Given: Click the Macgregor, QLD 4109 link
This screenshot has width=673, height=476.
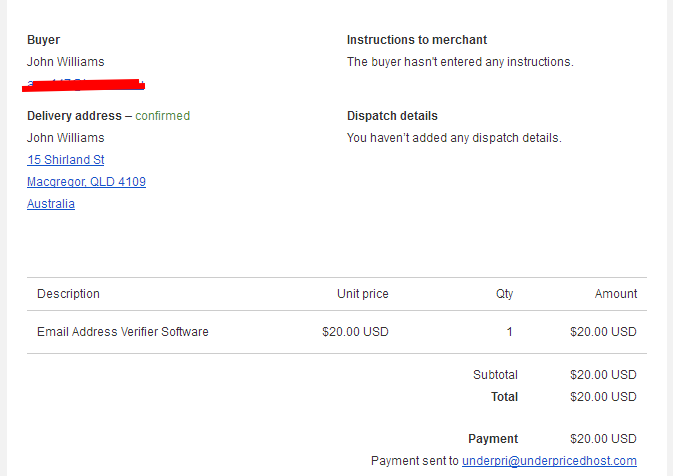Looking at the screenshot, I should pyautogui.click(x=86, y=182).
